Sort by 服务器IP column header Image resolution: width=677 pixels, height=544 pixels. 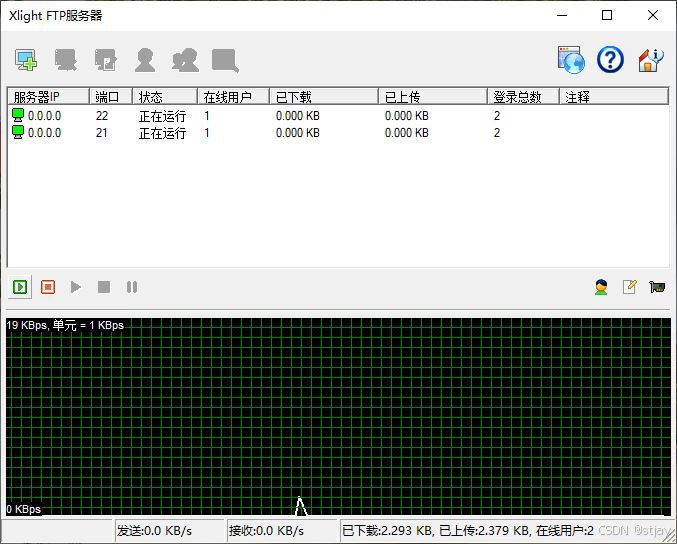click(x=48, y=97)
